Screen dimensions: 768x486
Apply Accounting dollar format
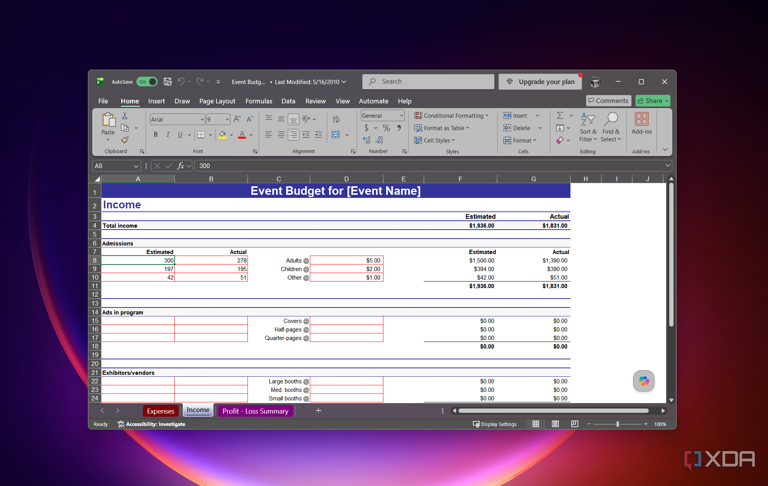pyautogui.click(x=366, y=128)
